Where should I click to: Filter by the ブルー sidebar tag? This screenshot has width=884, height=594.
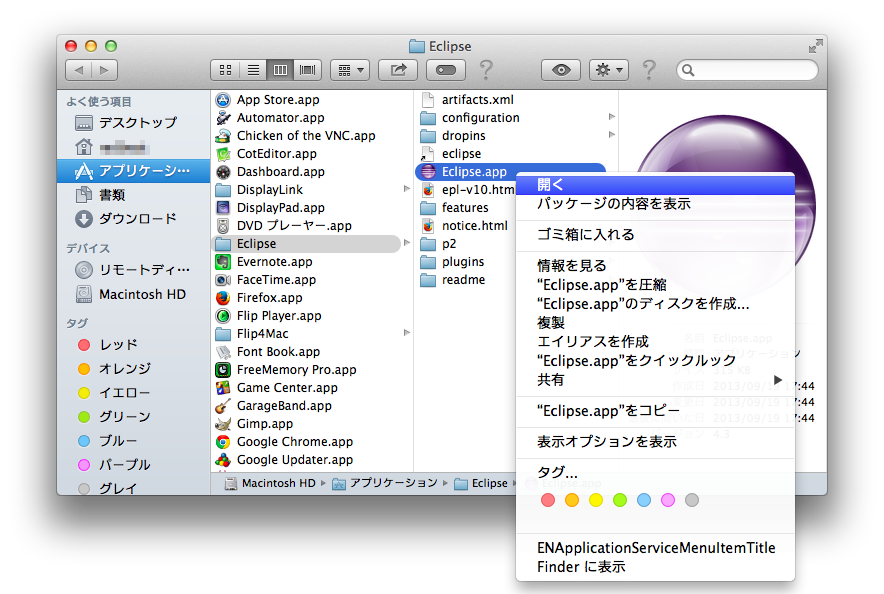coord(133,441)
